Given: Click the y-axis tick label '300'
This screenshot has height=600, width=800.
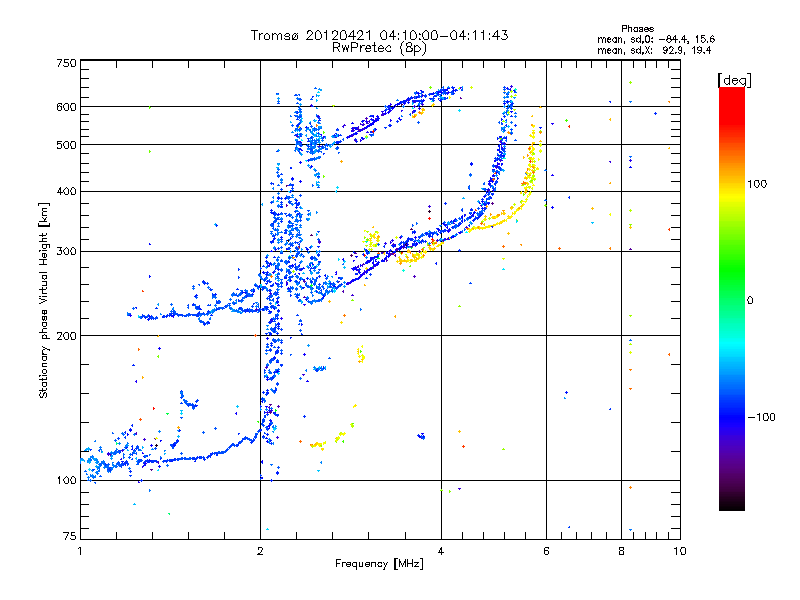Looking at the screenshot, I should pos(66,252).
